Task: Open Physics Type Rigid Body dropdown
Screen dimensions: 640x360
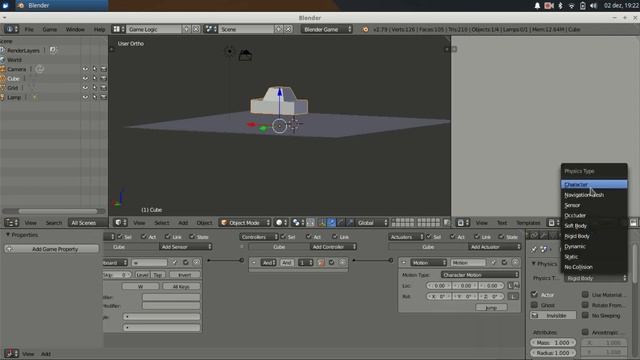Action: coord(596,278)
